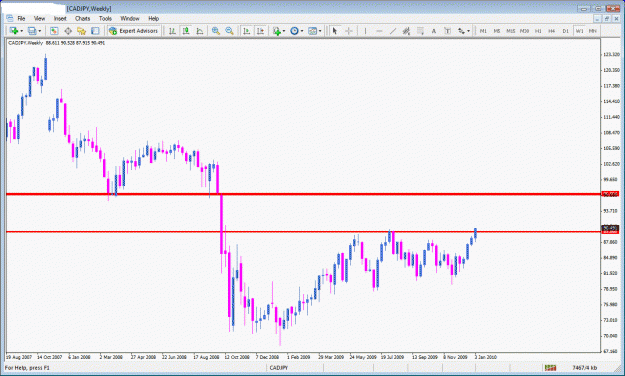Switch timeframe to MN monthly

pyautogui.click(x=593, y=31)
